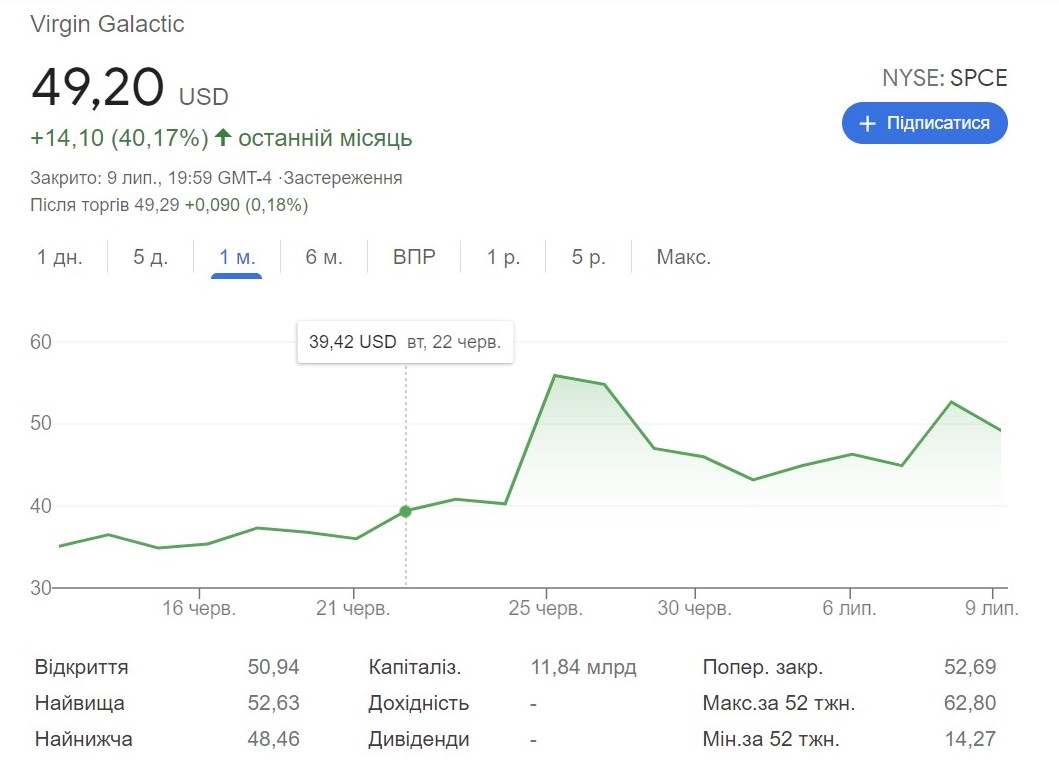Viewport: 1059px width, 774px height.
Task: Click the Дивіденди label
Action: [x=419, y=739]
